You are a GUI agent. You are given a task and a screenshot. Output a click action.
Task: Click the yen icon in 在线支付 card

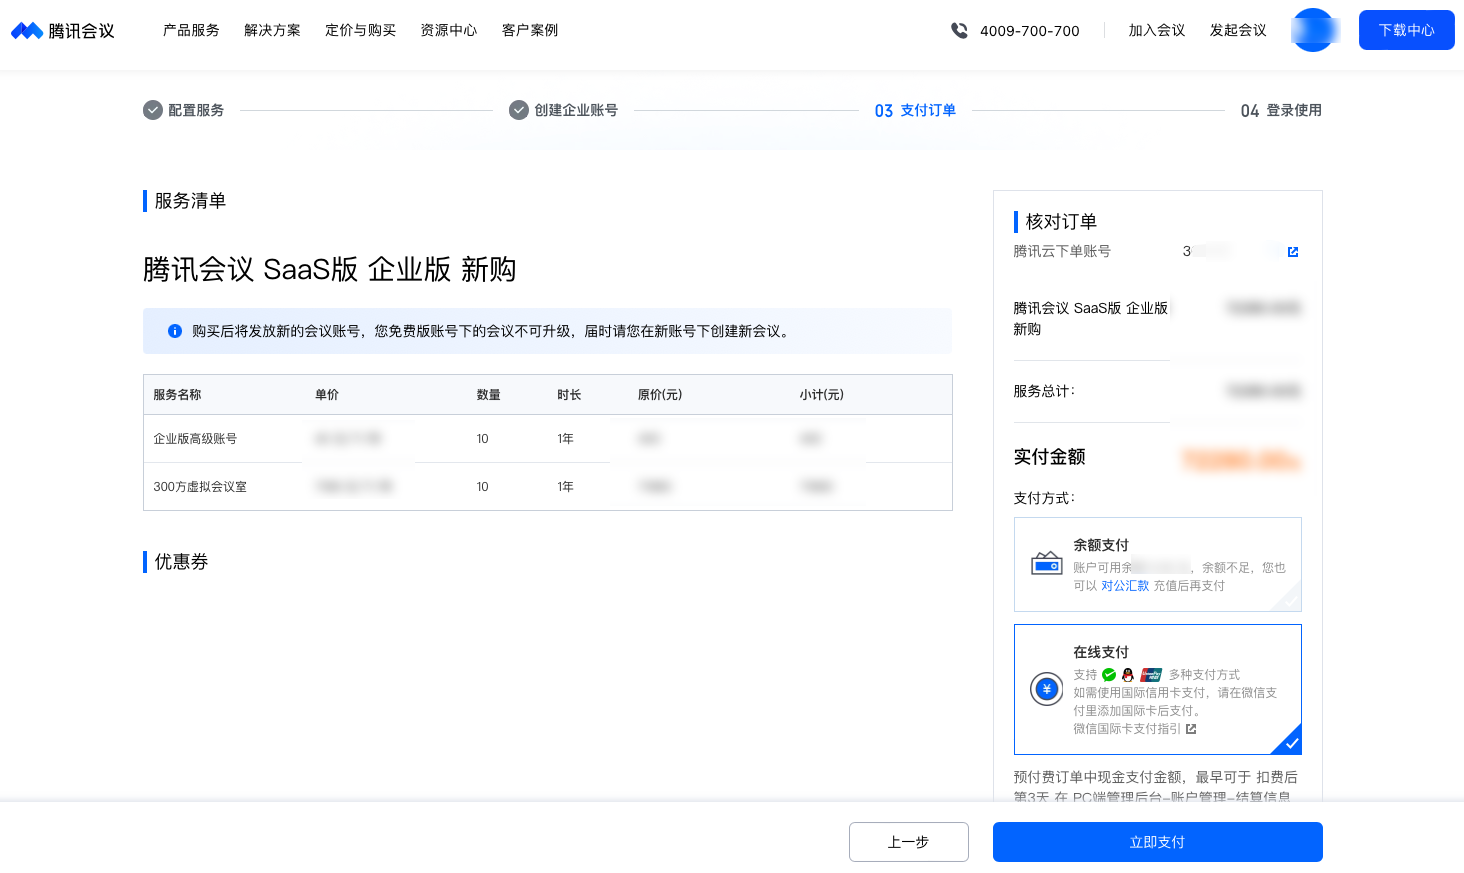tap(1047, 689)
